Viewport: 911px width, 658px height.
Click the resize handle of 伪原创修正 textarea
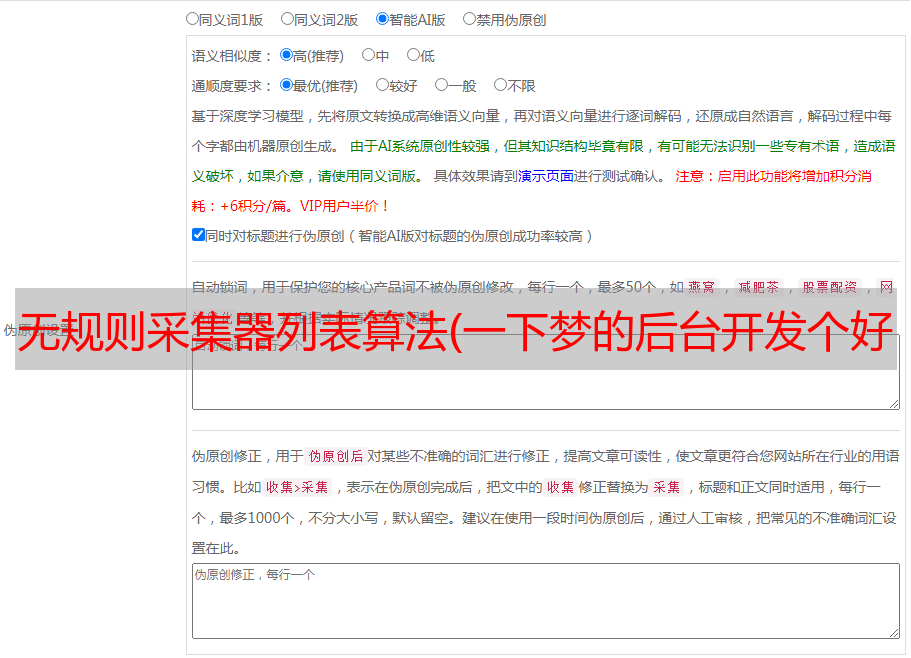pyautogui.click(x=894, y=633)
